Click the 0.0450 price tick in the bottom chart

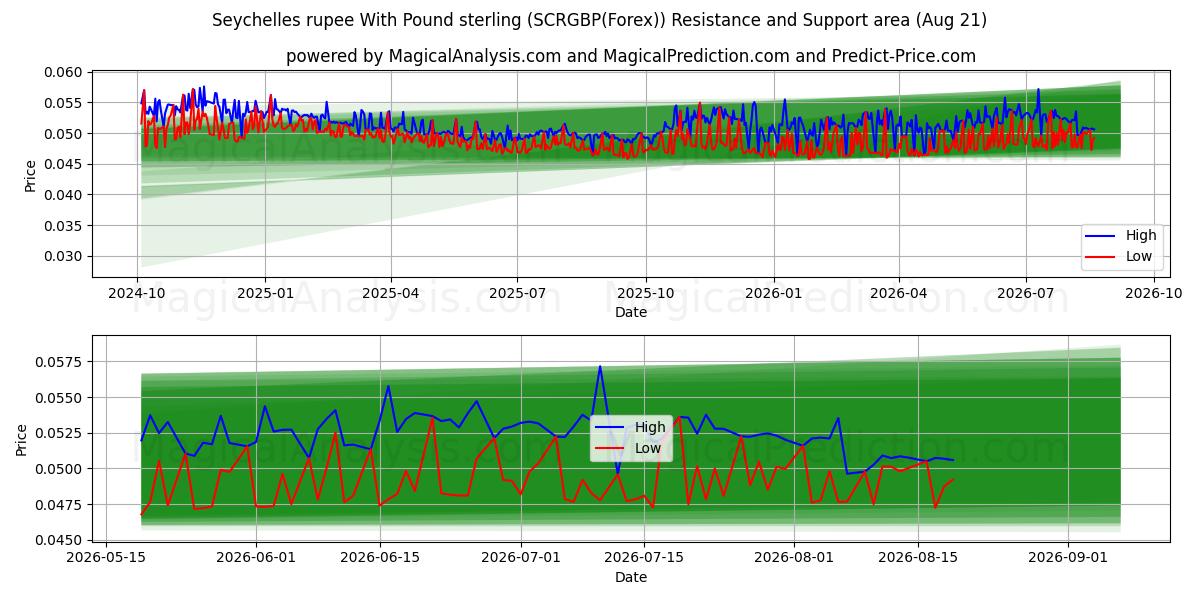pyautogui.click(x=59, y=540)
